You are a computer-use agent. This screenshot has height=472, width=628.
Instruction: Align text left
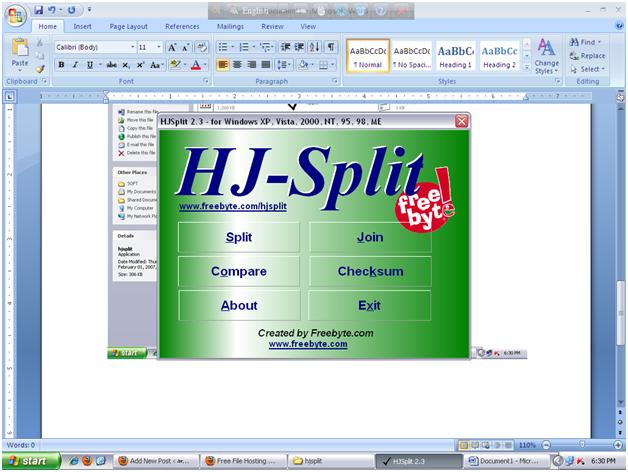click(223, 65)
